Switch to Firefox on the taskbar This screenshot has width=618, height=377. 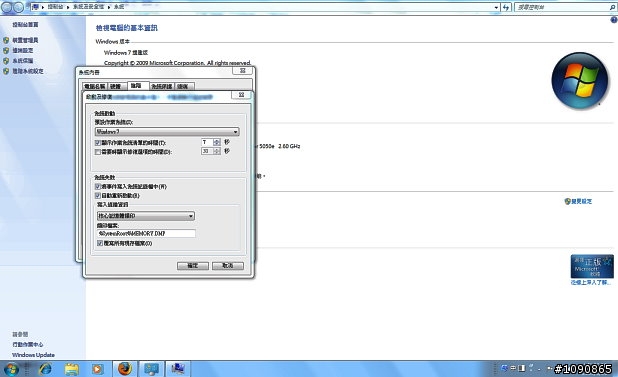tap(125, 369)
